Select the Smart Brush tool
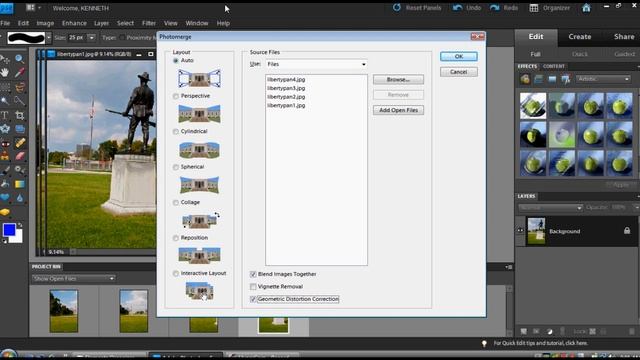Image resolution: width=640 pixels, height=360 pixels. [x=20, y=170]
